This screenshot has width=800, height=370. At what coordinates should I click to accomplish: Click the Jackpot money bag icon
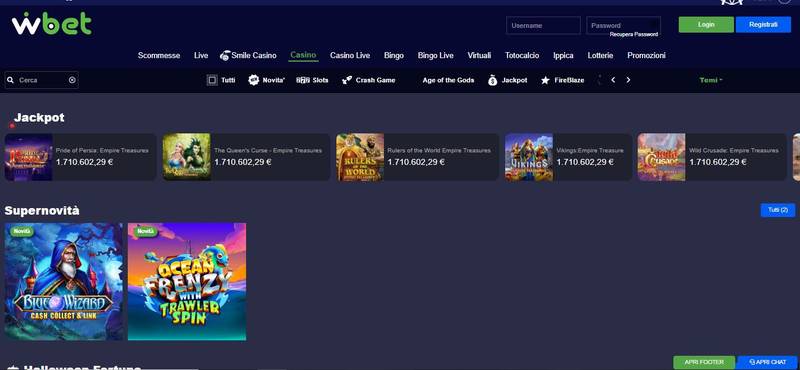pyautogui.click(x=492, y=80)
